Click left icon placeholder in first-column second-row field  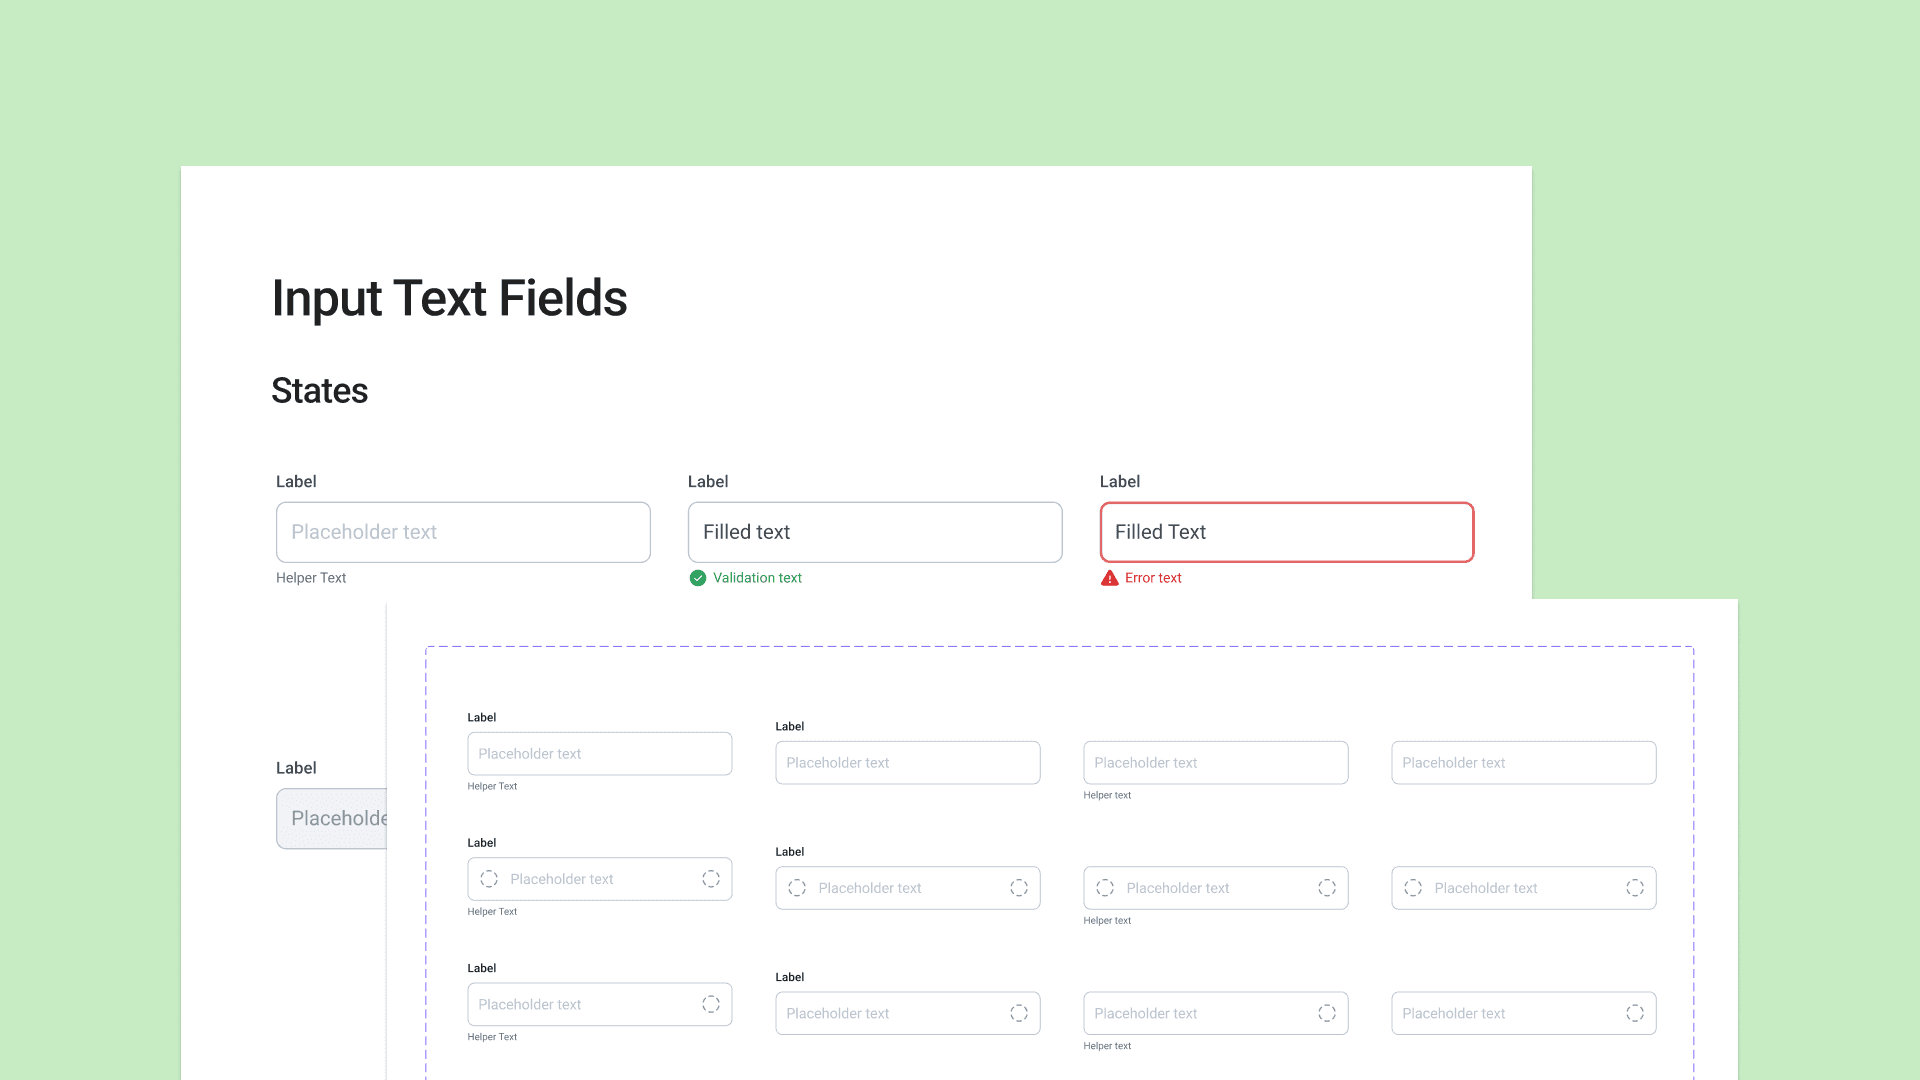pos(489,879)
